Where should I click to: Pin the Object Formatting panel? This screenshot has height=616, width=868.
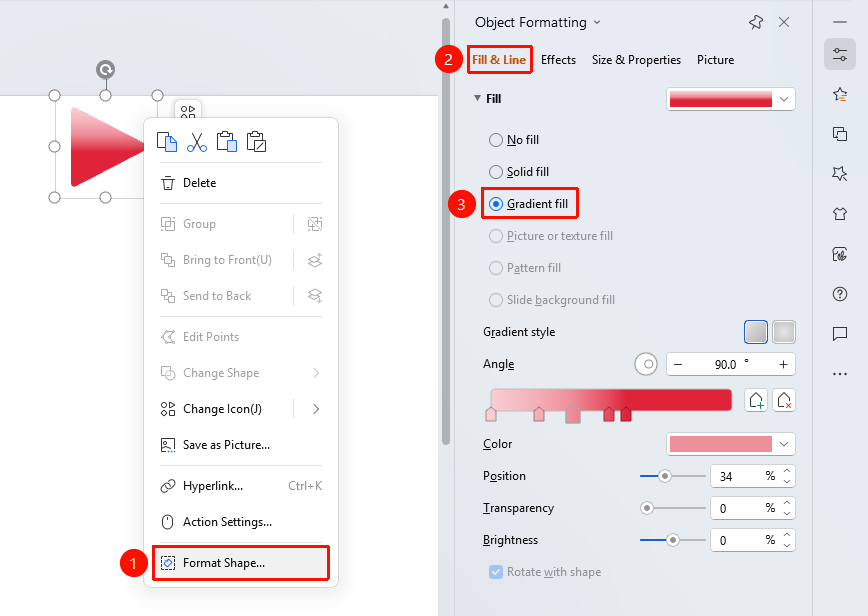[x=756, y=22]
